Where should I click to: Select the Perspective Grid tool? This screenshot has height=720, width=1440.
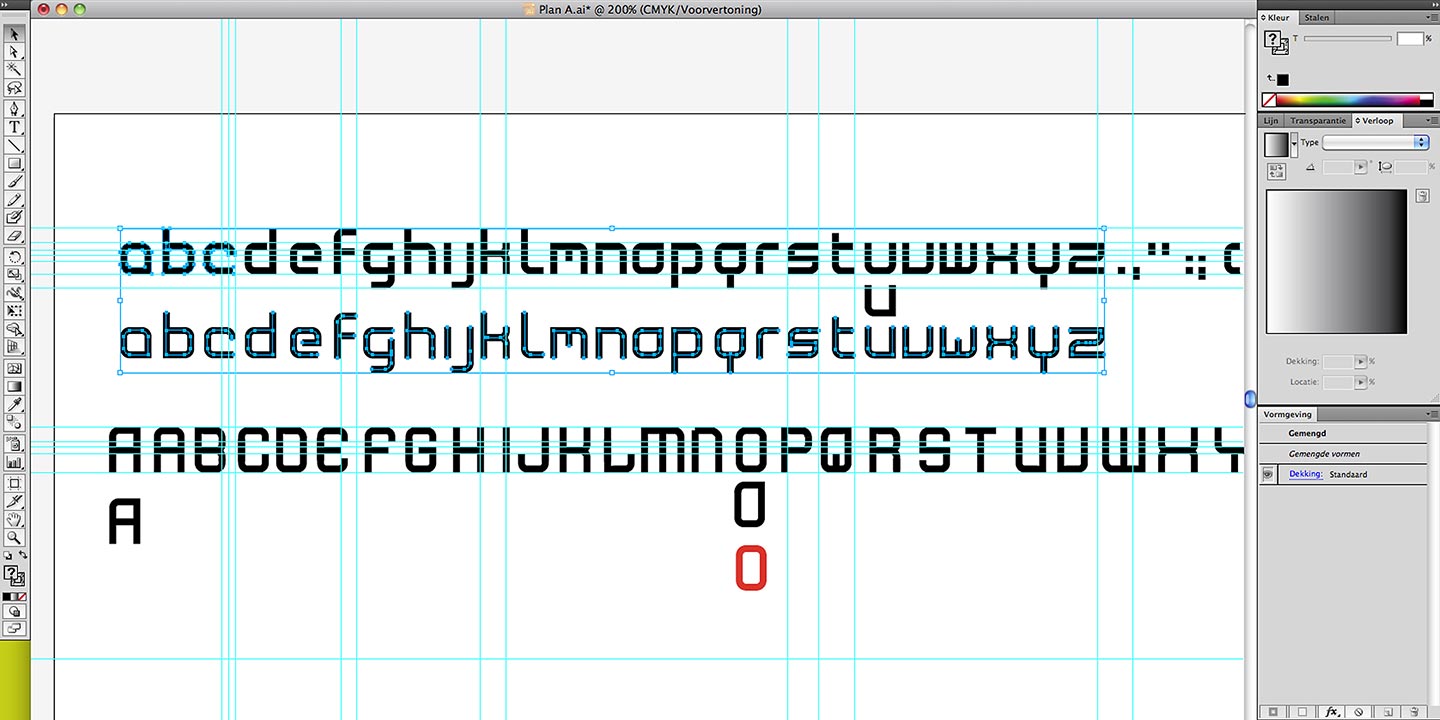[x=15, y=347]
